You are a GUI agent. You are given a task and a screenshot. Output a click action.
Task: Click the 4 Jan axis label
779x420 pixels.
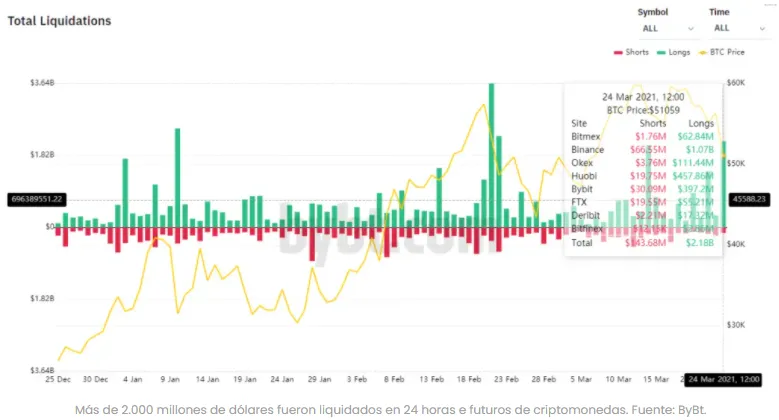(x=132, y=379)
